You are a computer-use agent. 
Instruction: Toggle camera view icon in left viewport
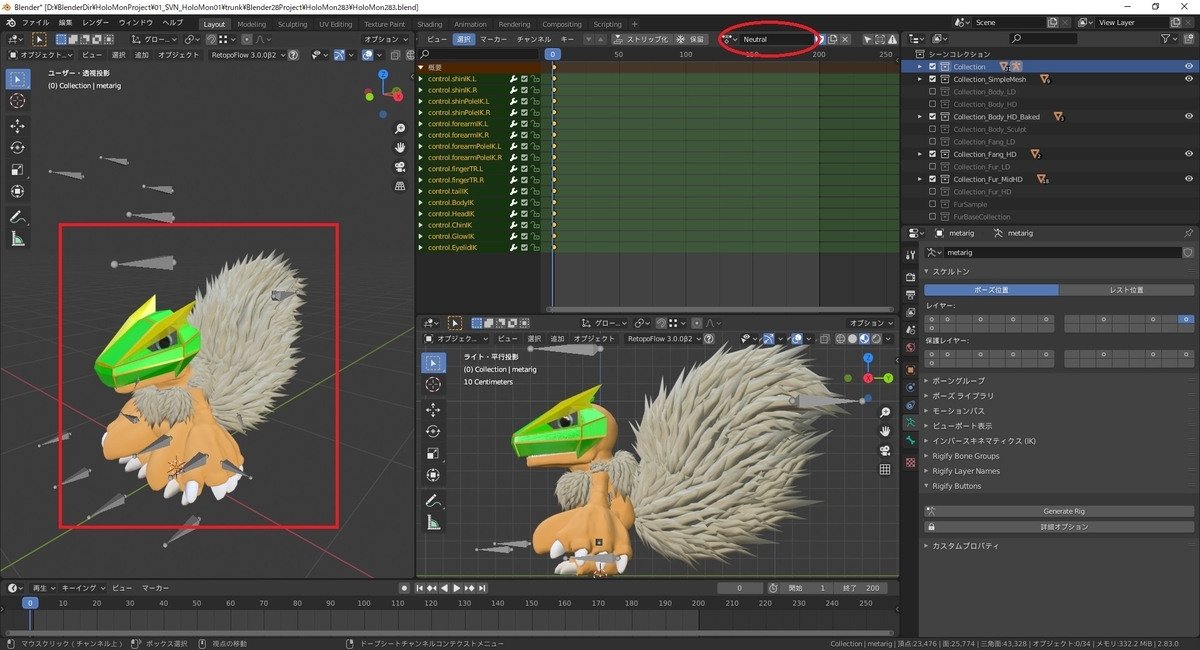coord(400,167)
